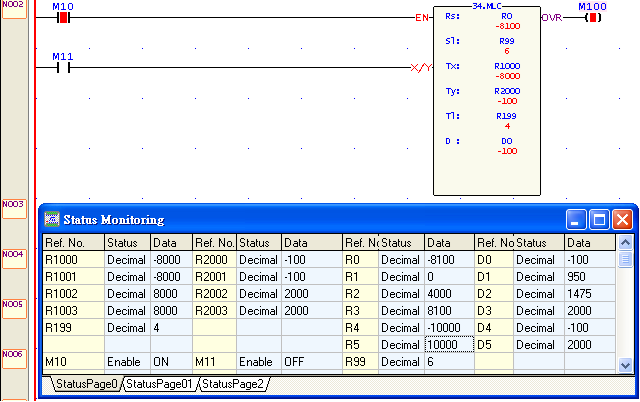Click the M10 data cell showing ON
This screenshot has width=640, height=402.
pos(171,362)
